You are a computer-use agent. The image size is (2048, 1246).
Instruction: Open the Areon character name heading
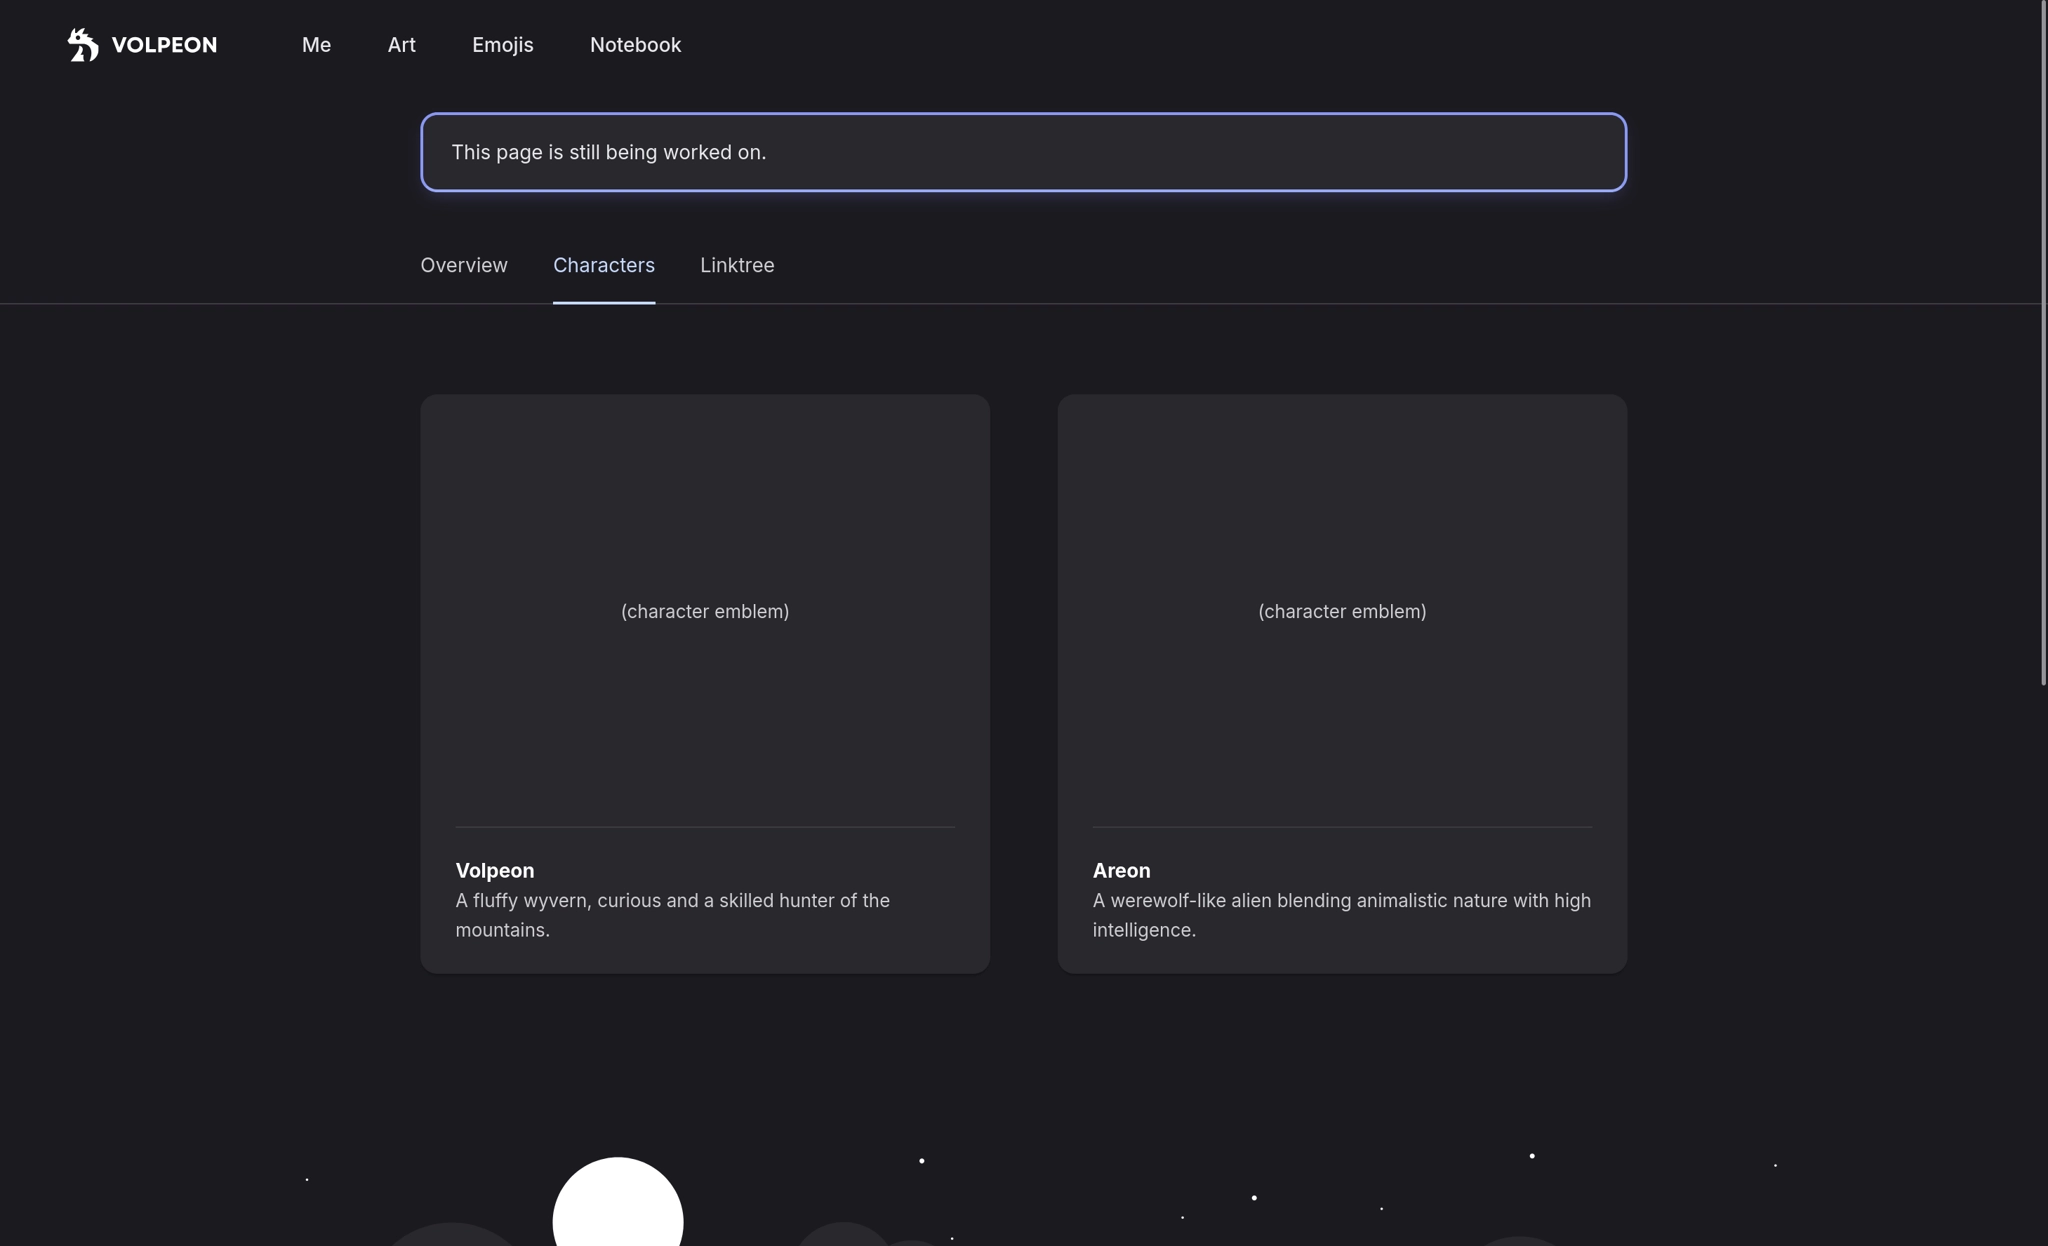pos(1121,870)
